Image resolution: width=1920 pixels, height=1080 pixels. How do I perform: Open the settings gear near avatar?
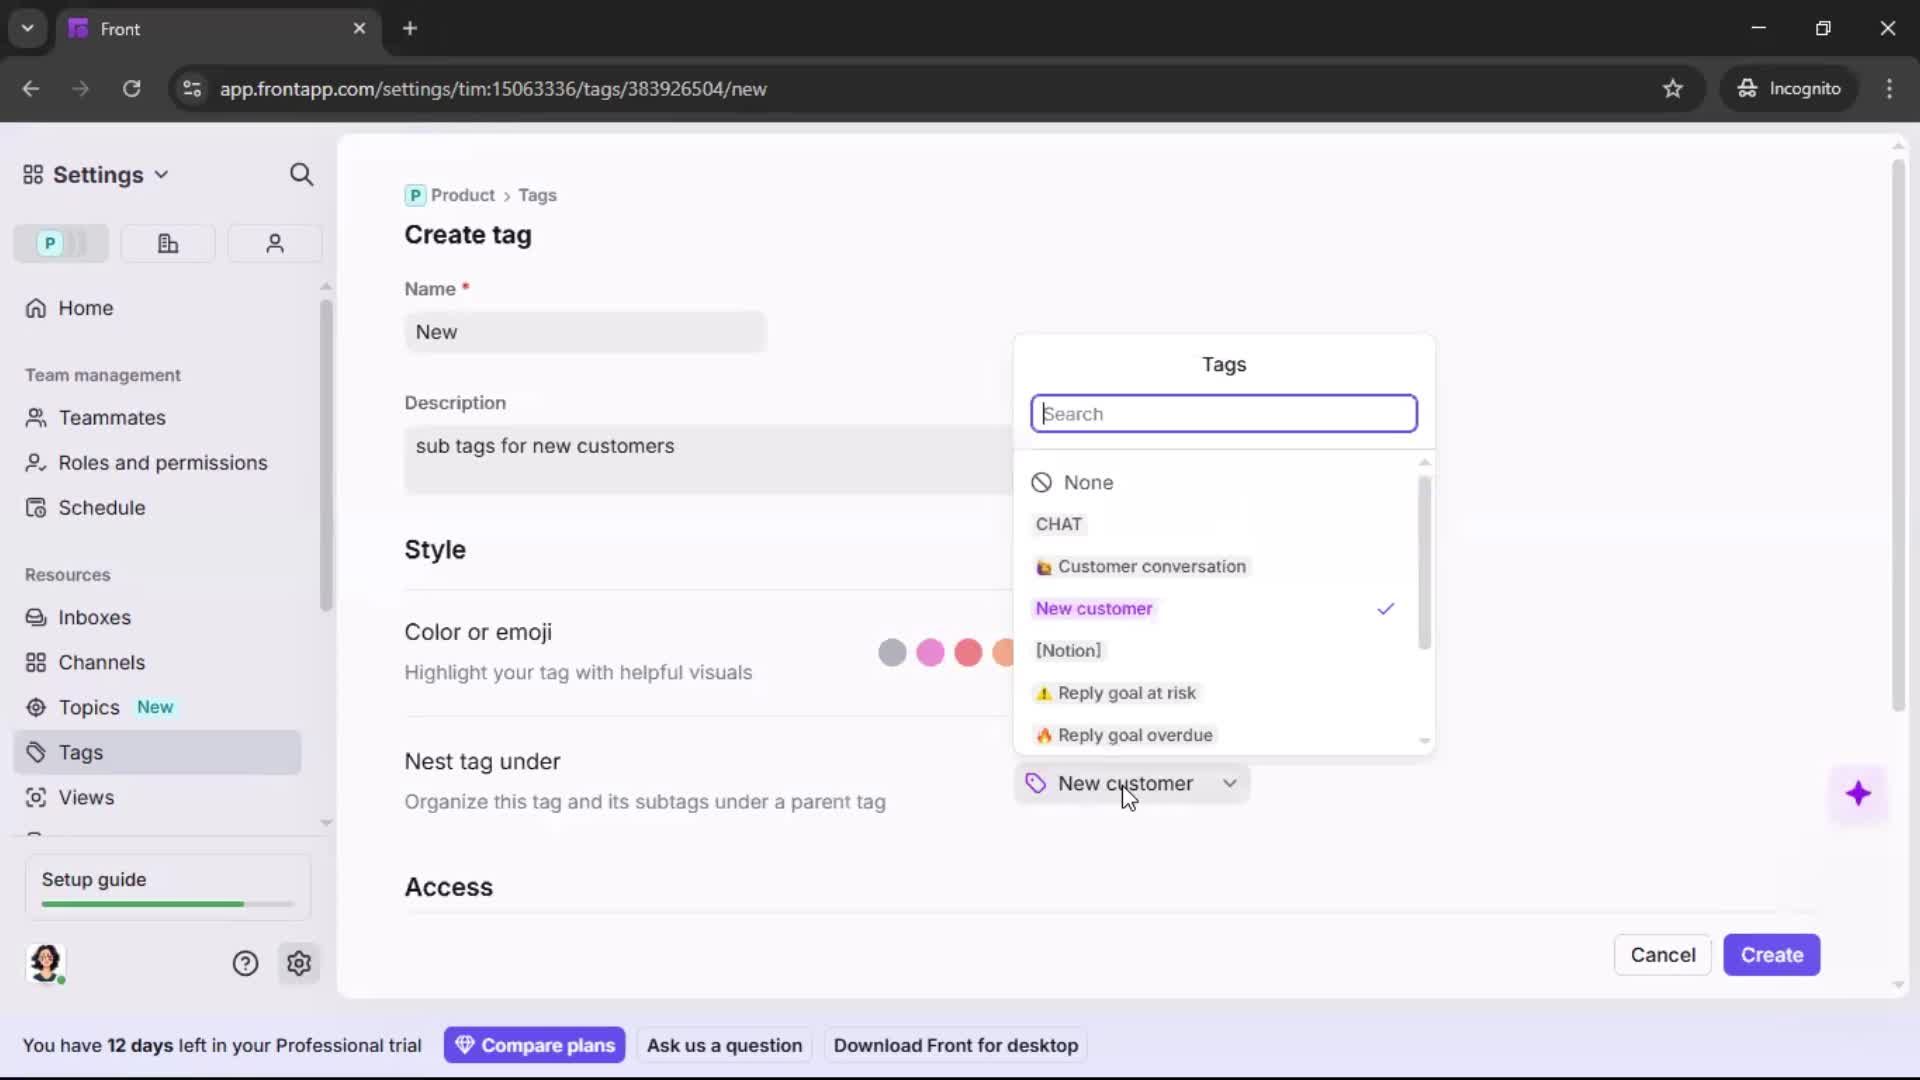coord(299,963)
